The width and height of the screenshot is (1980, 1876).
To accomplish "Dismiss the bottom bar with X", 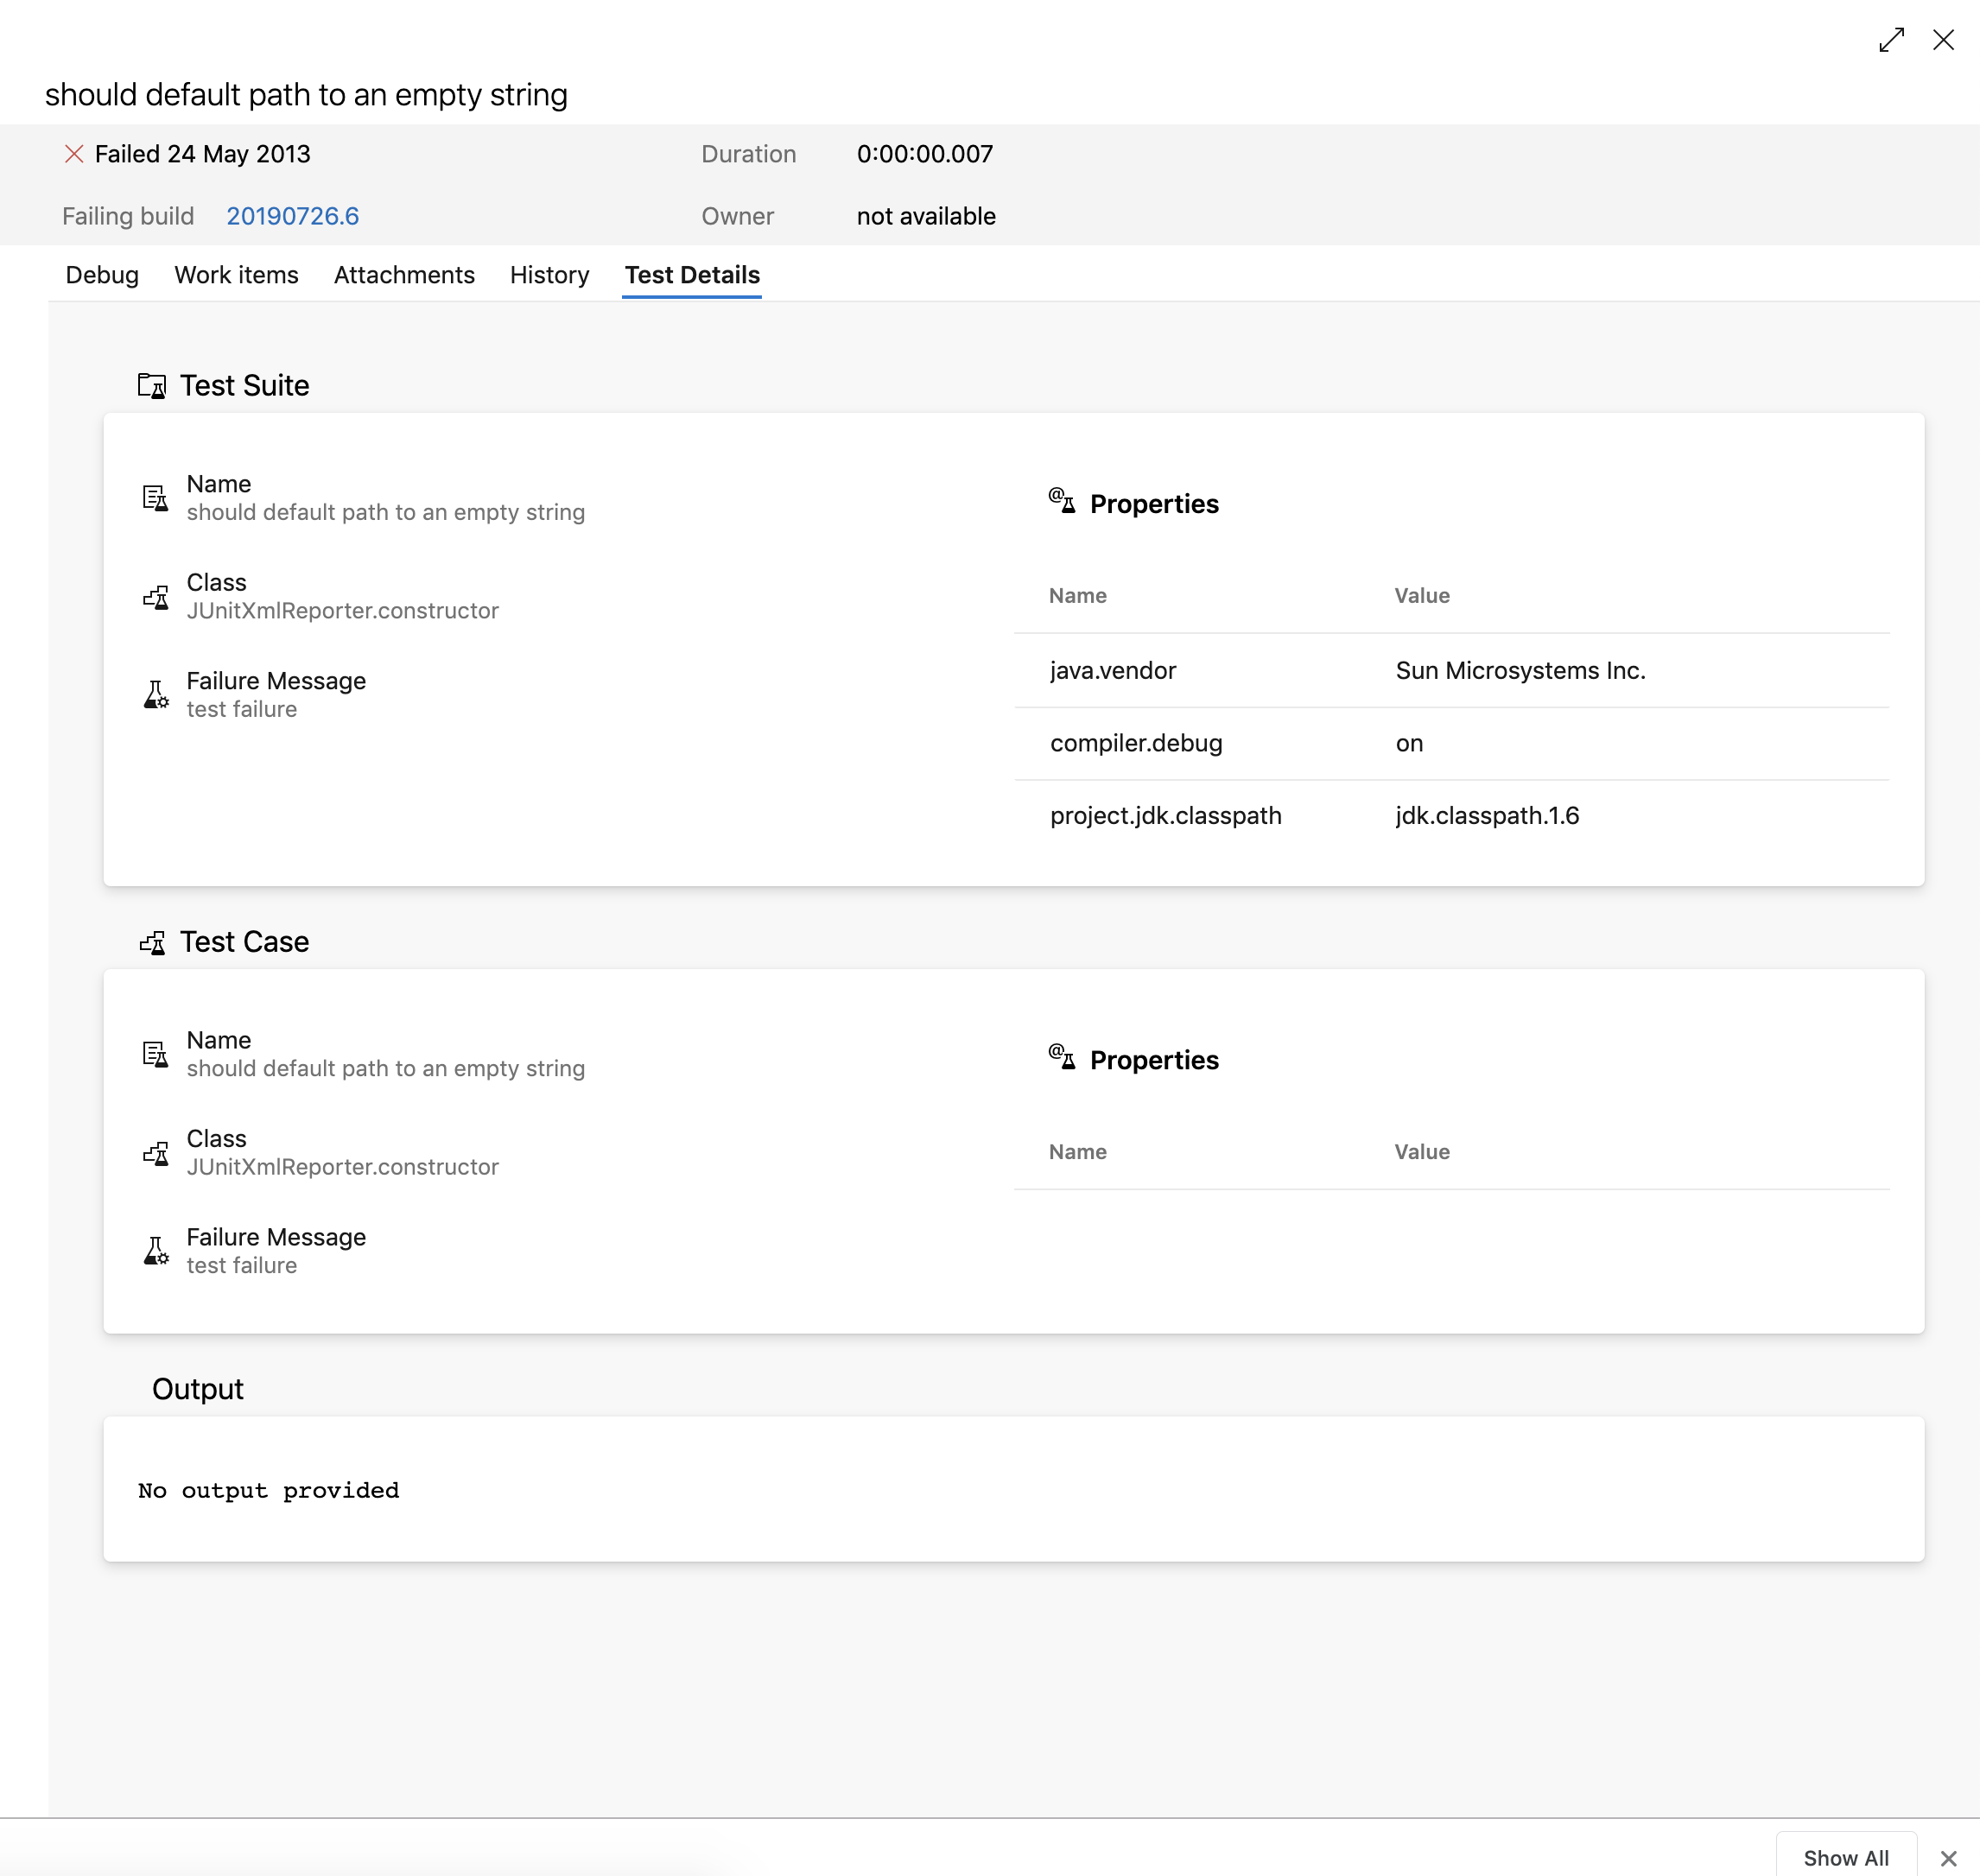I will click(1948, 1858).
